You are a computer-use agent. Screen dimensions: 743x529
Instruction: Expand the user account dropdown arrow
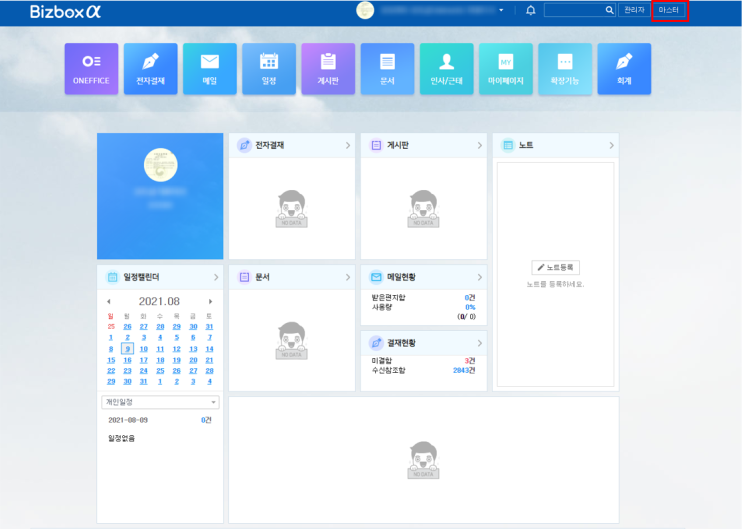click(501, 10)
